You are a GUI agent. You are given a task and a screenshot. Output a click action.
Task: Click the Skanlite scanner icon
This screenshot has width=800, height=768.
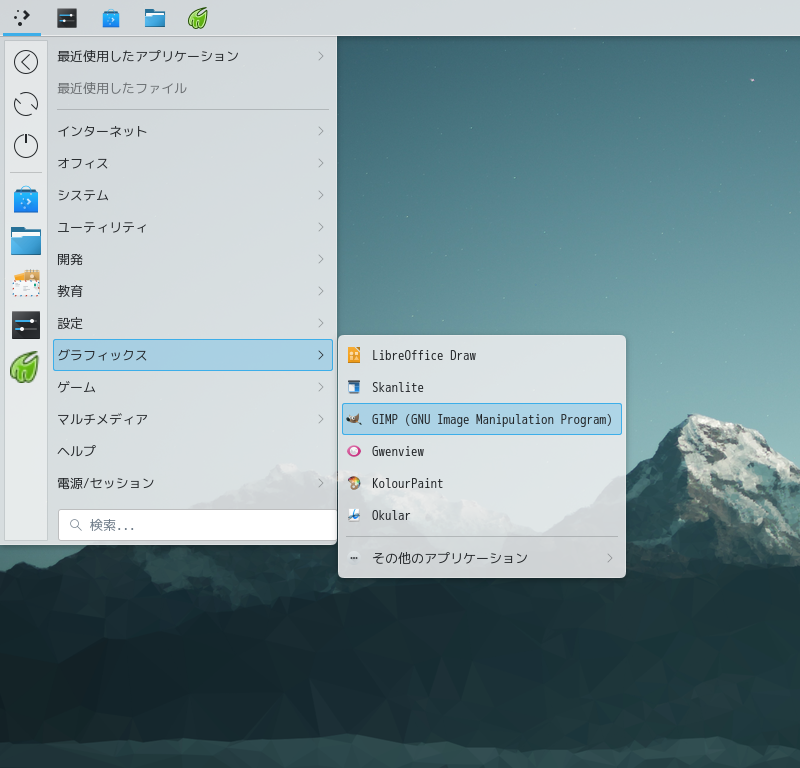click(x=354, y=387)
